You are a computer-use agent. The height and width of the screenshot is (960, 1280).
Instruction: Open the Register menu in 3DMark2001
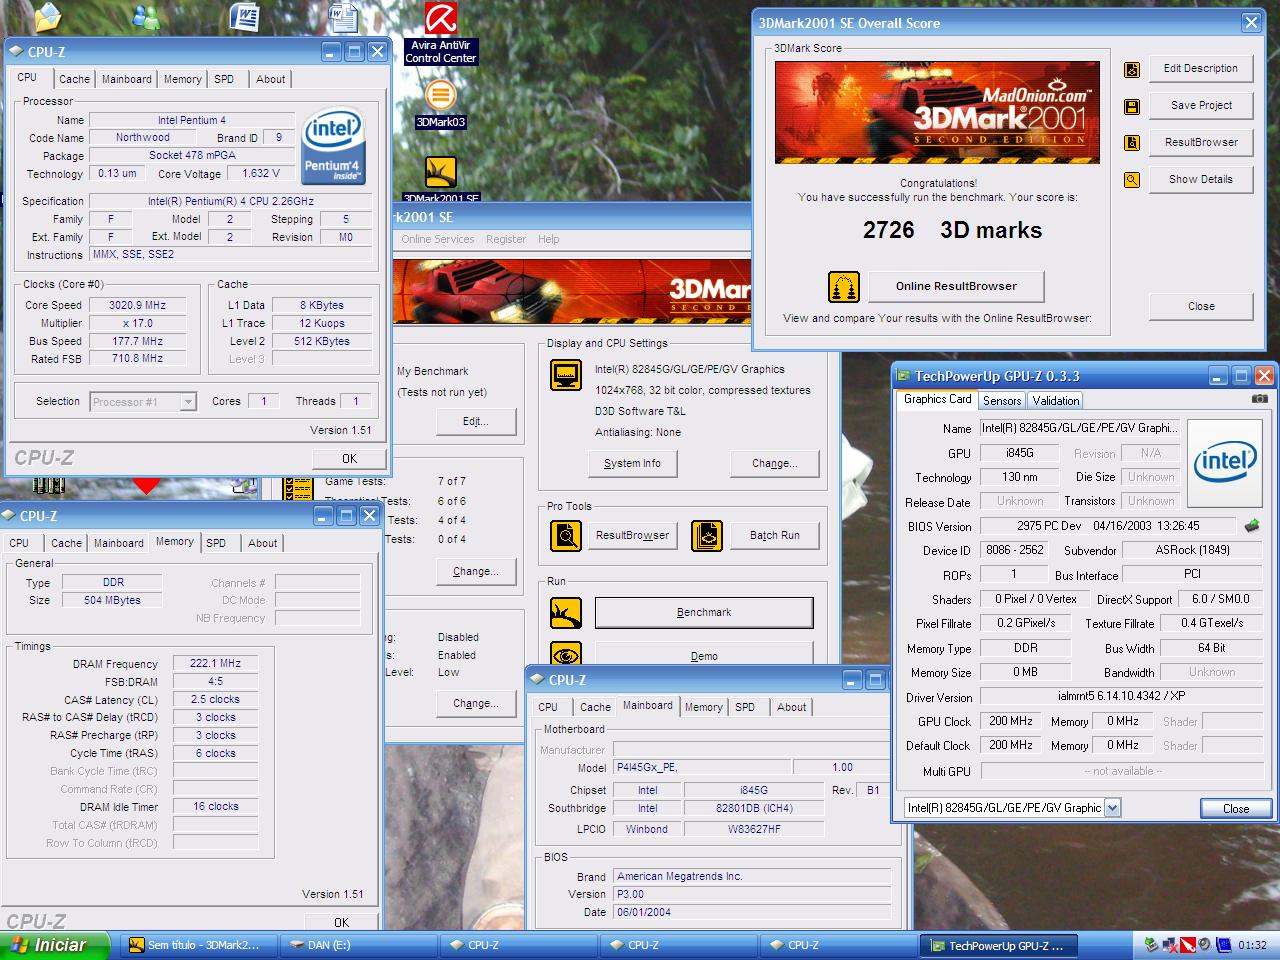click(x=506, y=239)
